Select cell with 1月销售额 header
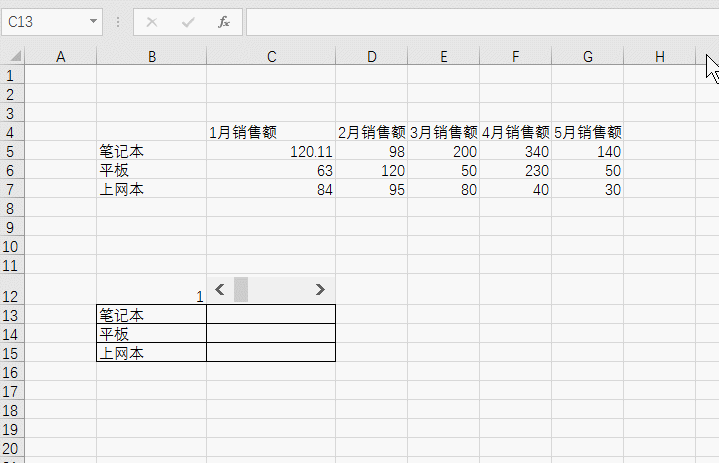Viewport: 719px width, 463px height. pyautogui.click(x=271, y=132)
